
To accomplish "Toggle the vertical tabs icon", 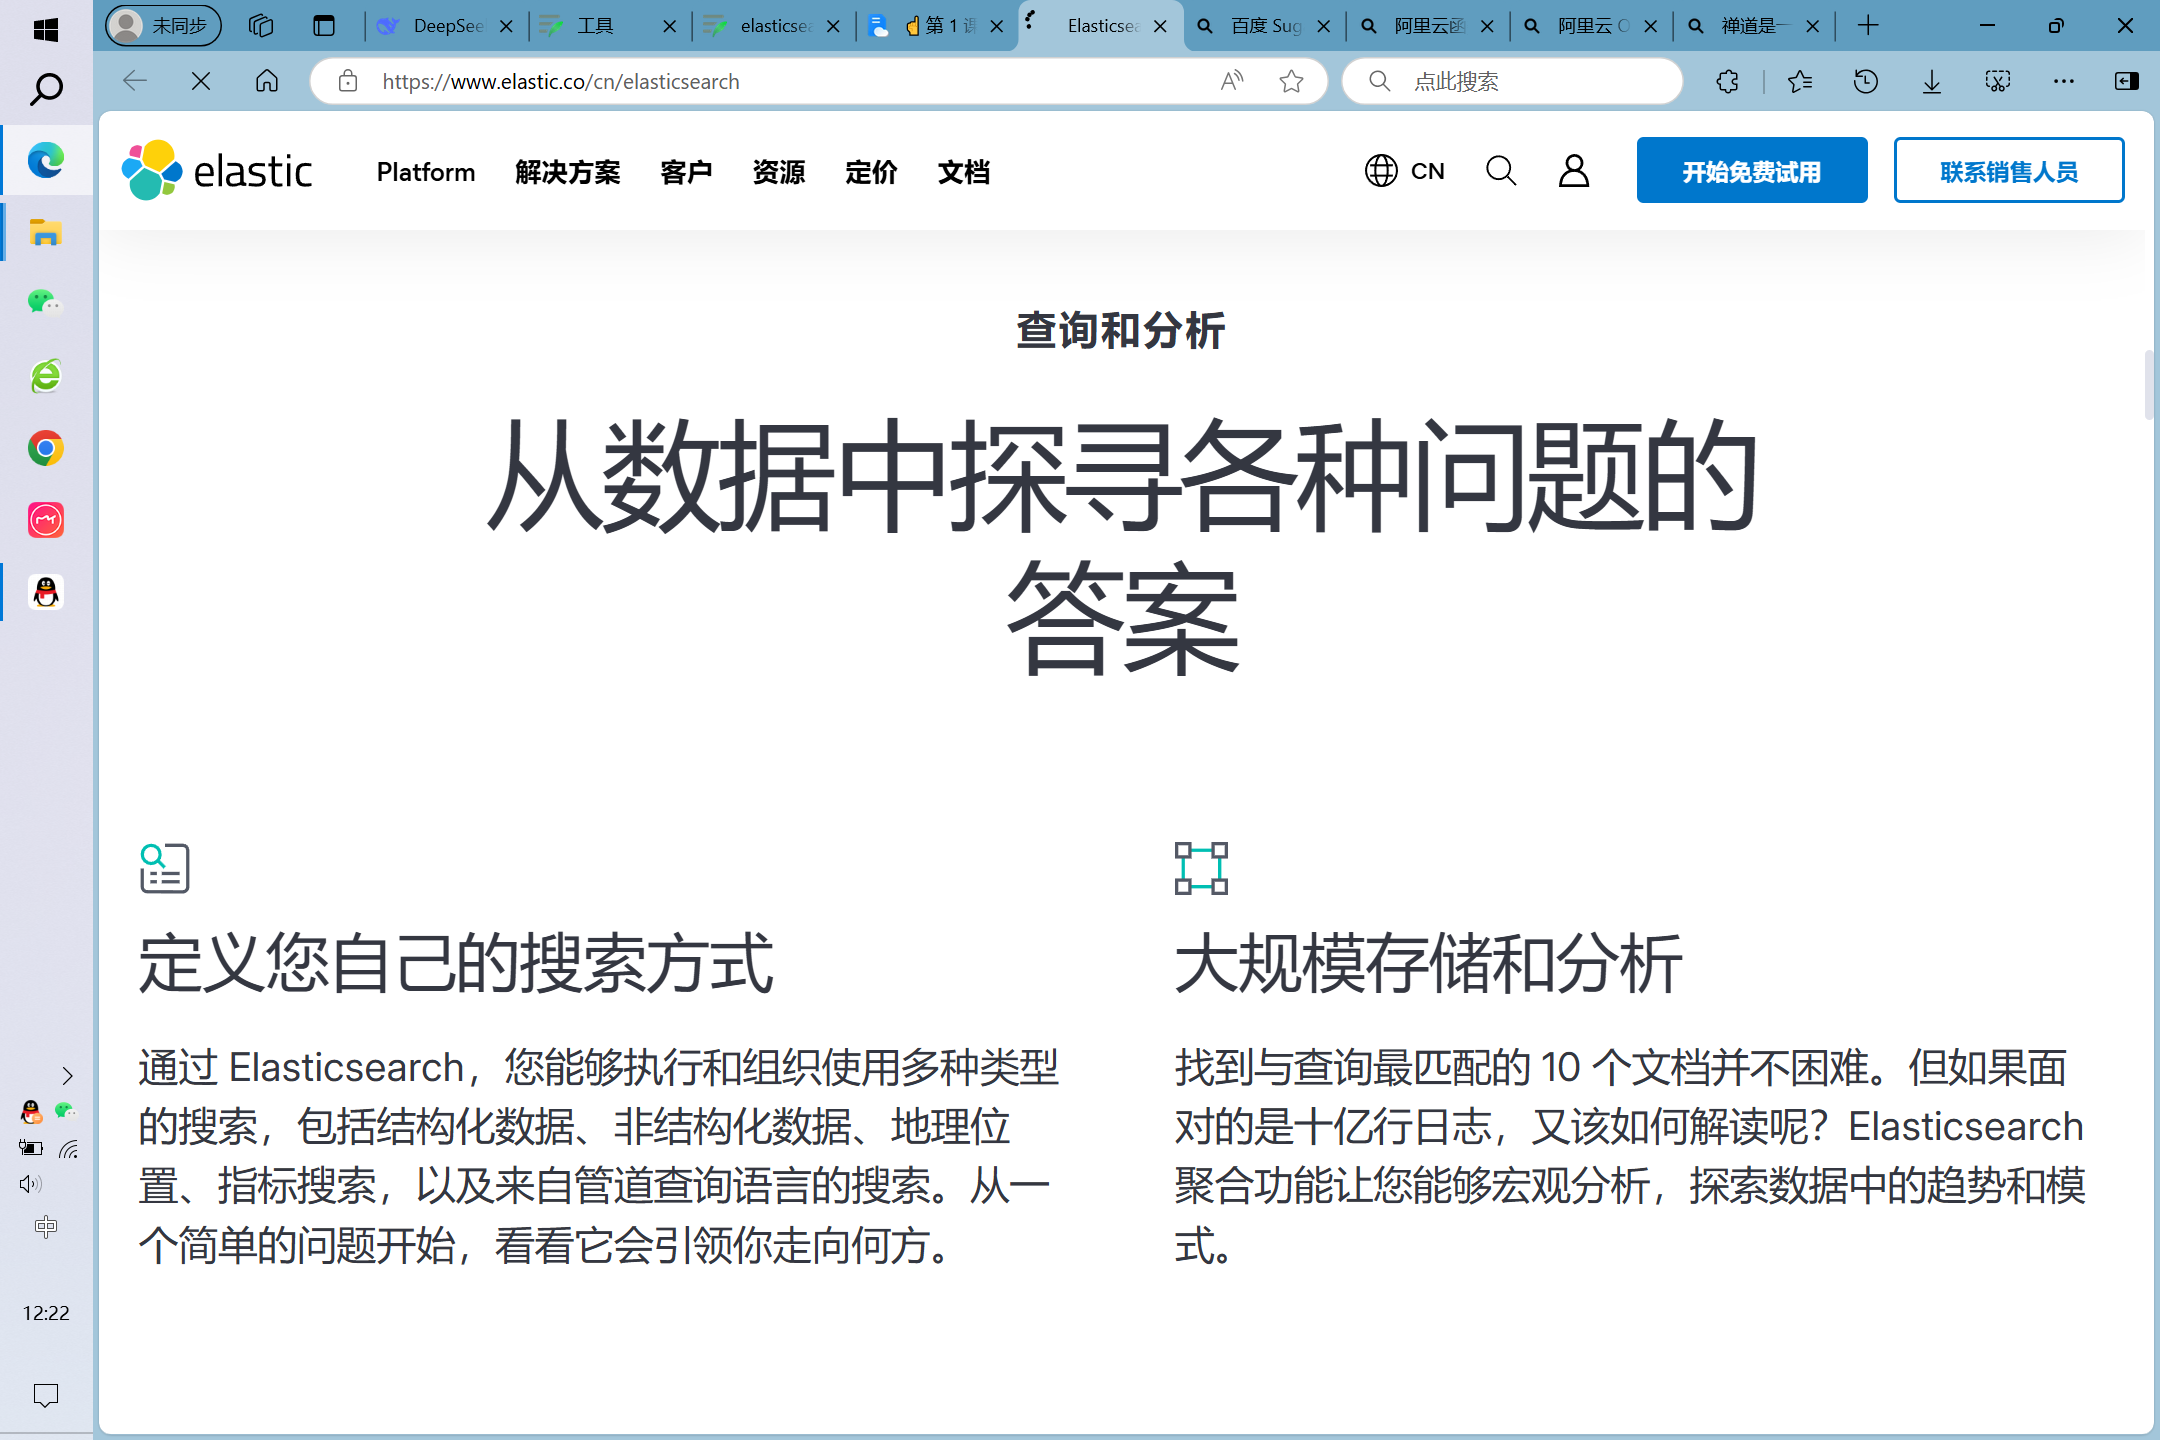I will (x=323, y=26).
